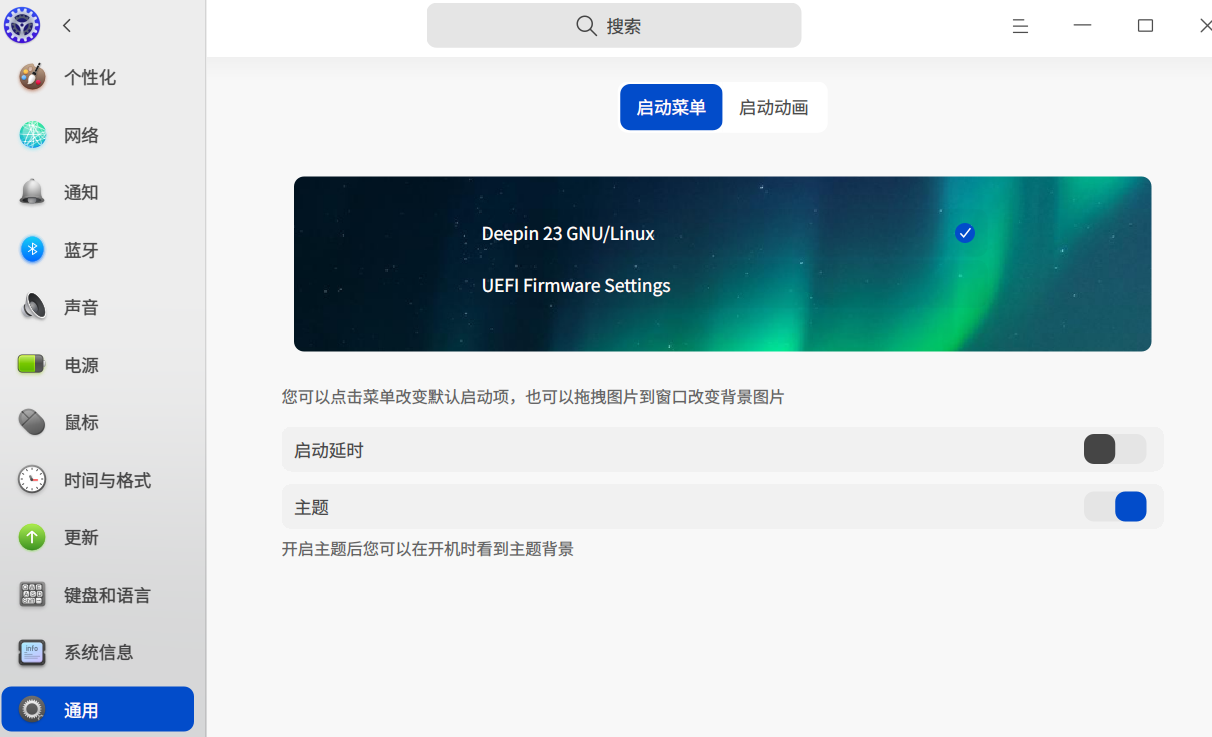Click the 网络 sidebar label
This screenshot has width=1212, height=737.
(81, 135)
